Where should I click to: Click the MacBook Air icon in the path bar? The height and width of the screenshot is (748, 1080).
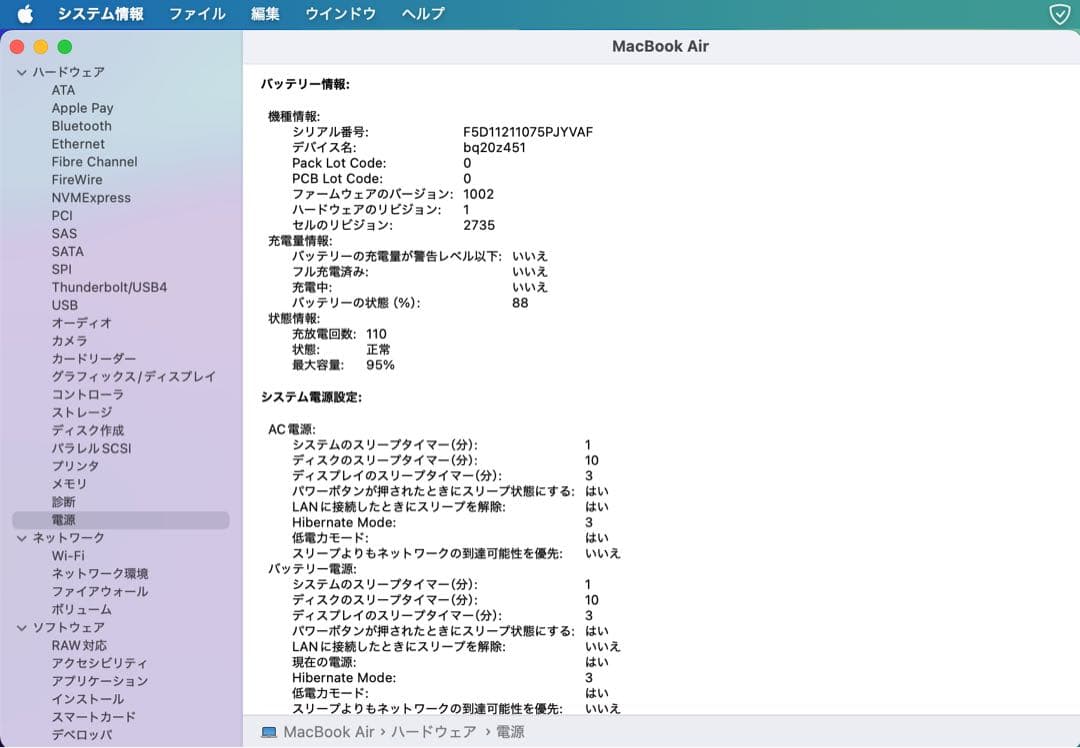click(x=269, y=732)
